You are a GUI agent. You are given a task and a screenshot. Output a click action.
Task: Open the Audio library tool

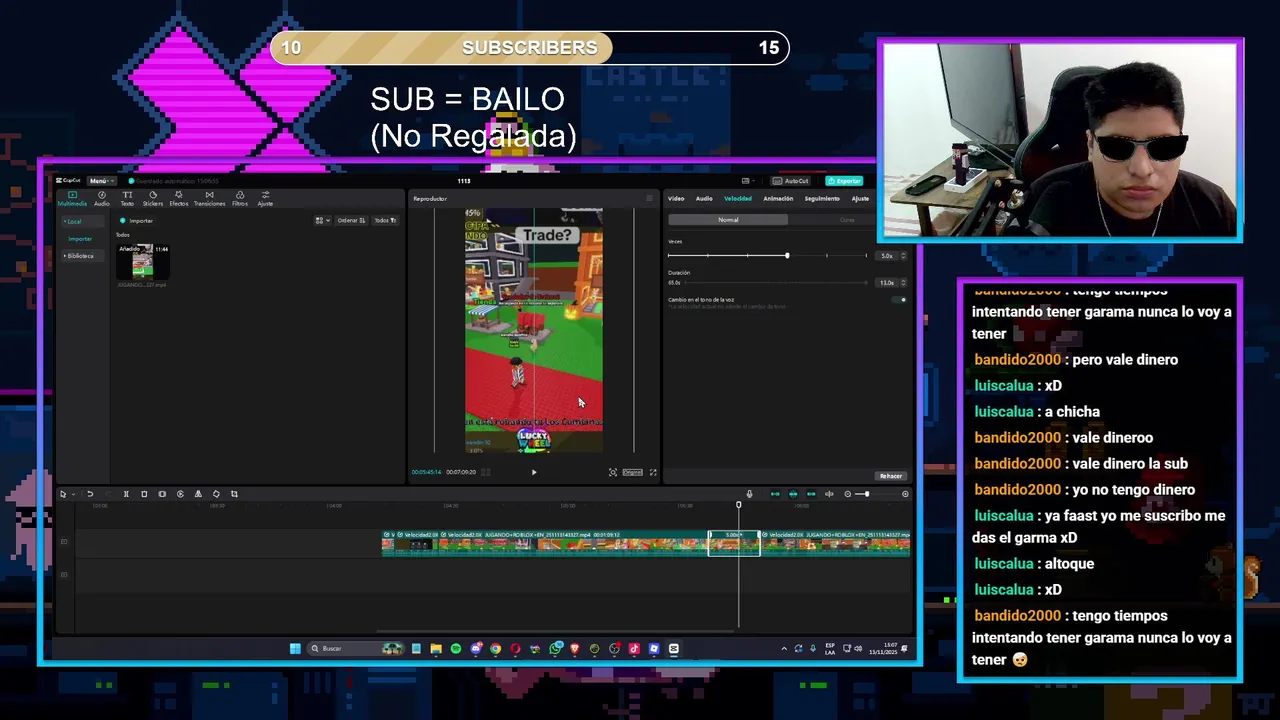tap(102, 198)
